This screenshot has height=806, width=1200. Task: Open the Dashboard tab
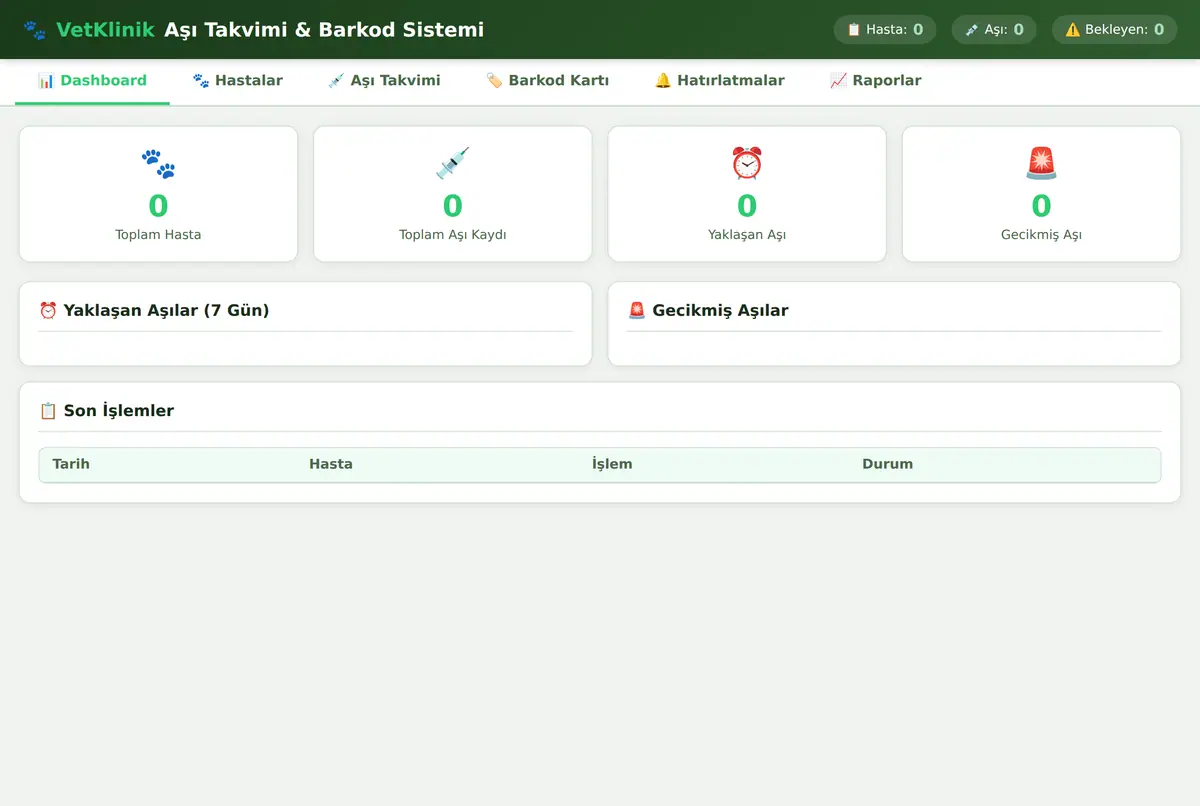coord(92,81)
